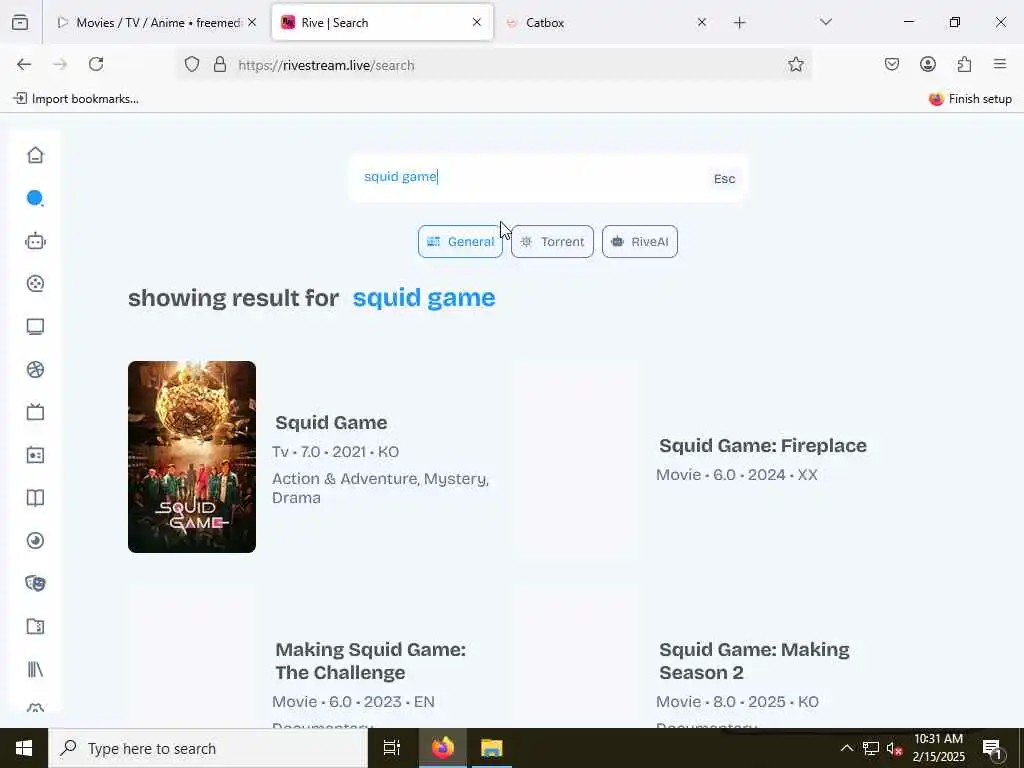Open the ID-card style sidebar icon
Image resolution: width=1024 pixels, height=768 pixels.
point(35,455)
